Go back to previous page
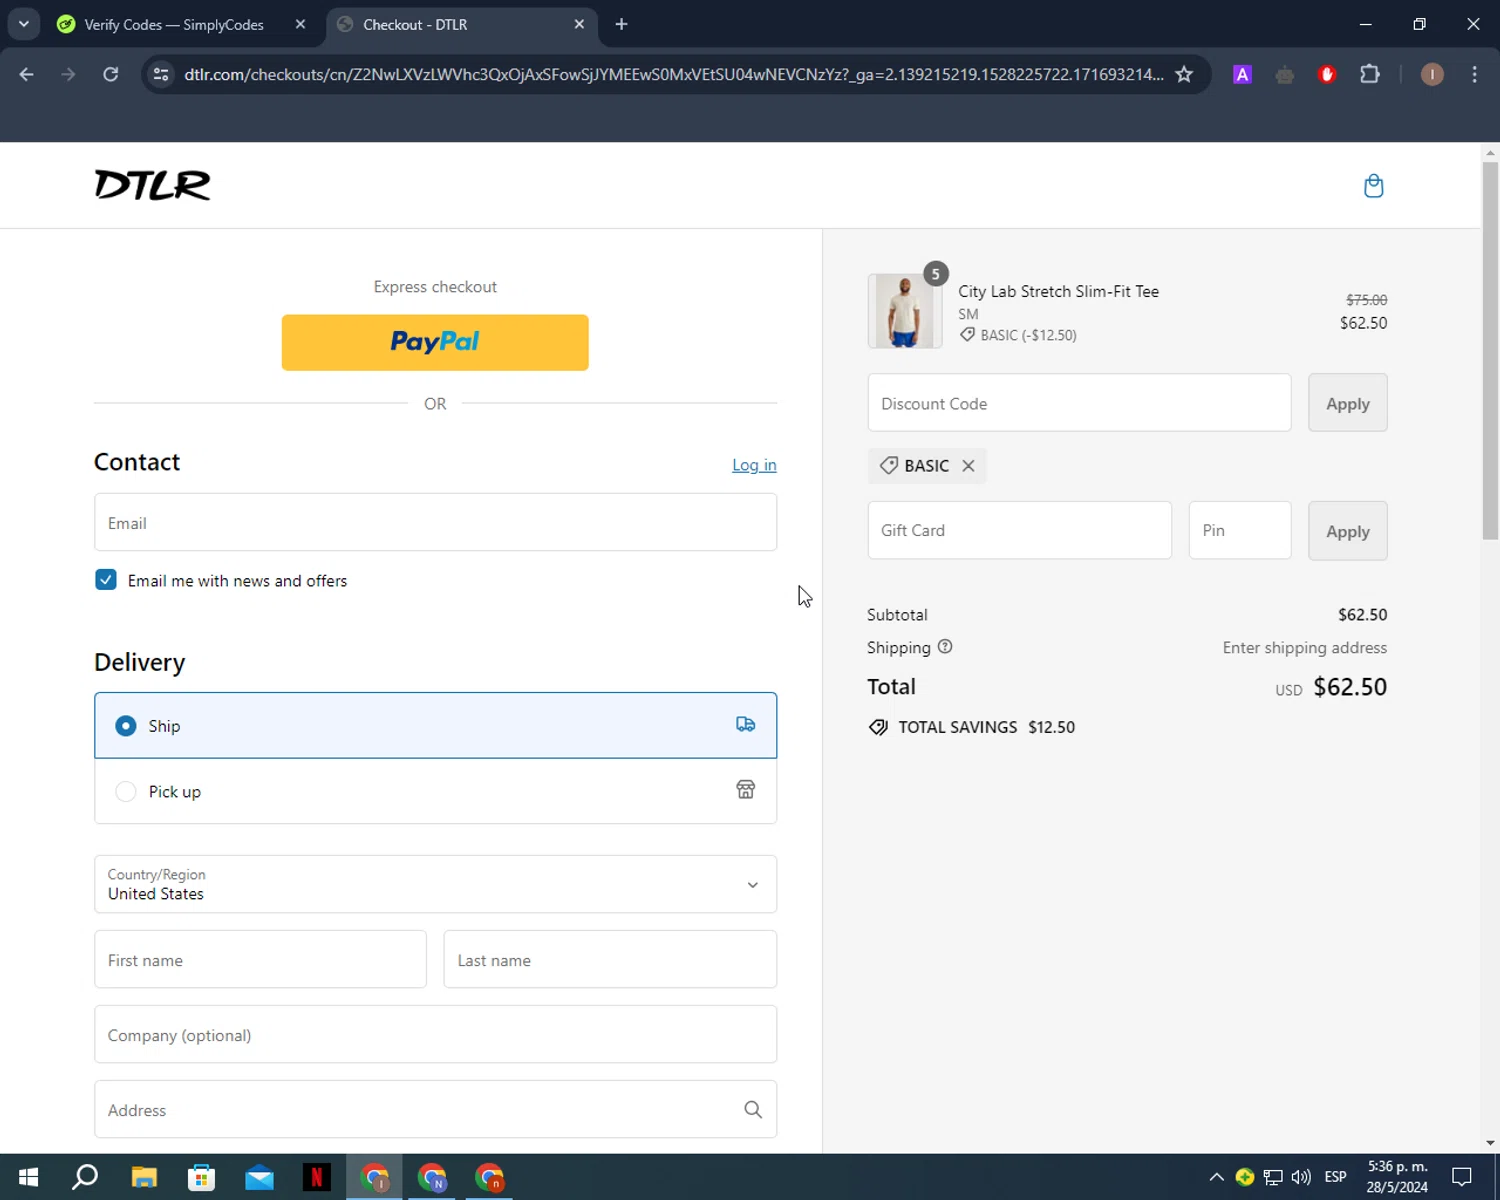This screenshot has height=1200, width=1500. [27, 74]
